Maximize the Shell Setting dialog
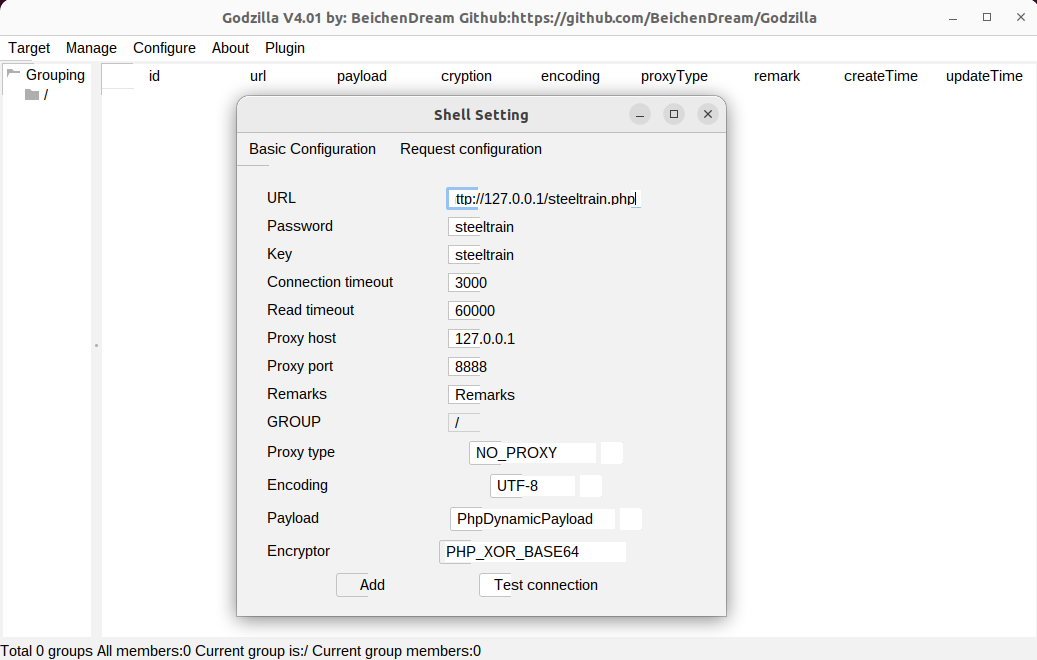The height and width of the screenshot is (660, 1037). [x=674, y=114]
